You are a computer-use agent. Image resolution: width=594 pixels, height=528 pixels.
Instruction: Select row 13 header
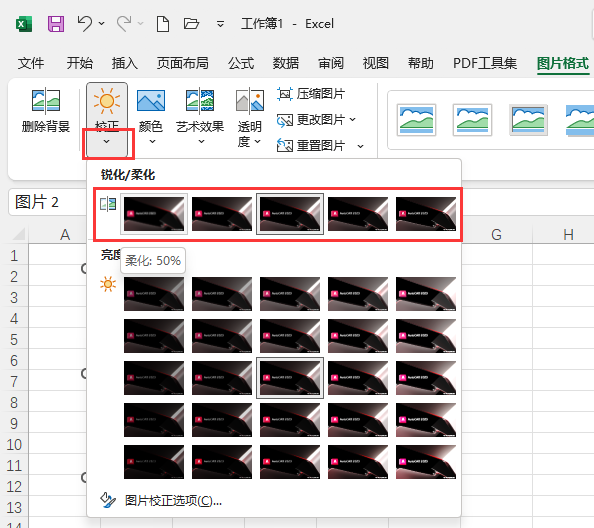click(14, 508)
